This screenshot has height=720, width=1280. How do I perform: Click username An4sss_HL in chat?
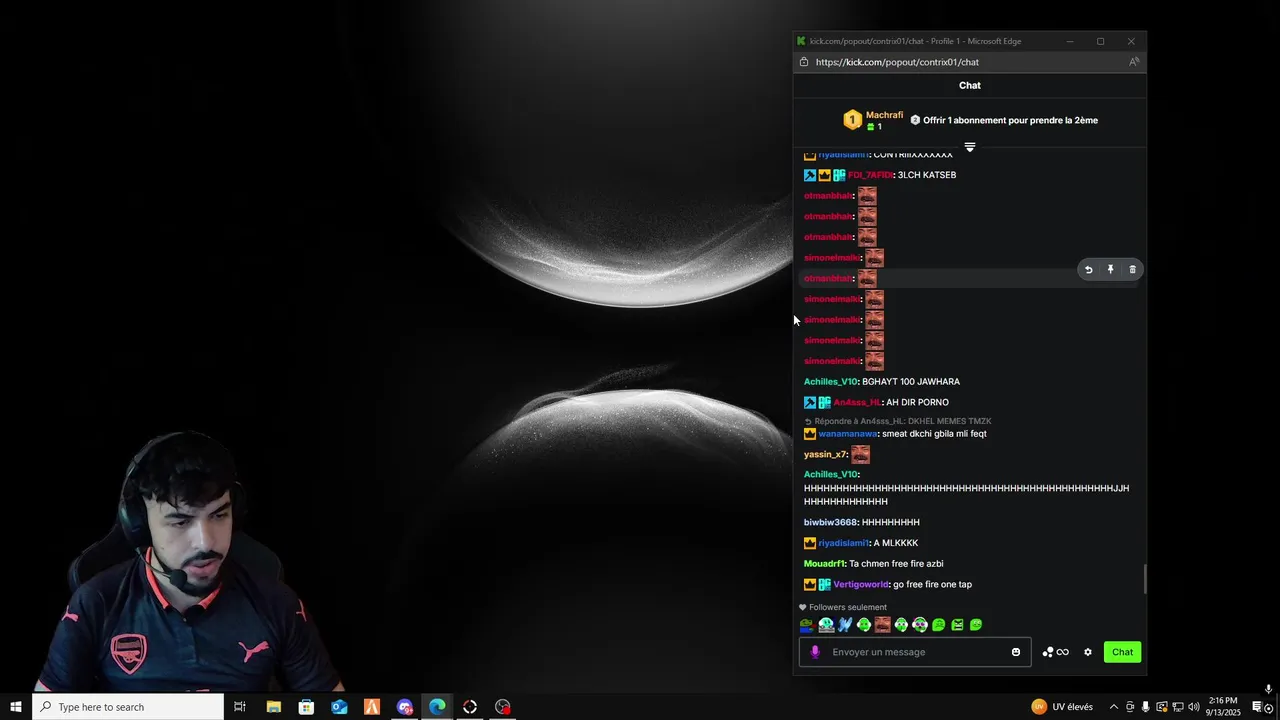pos(857,402)
